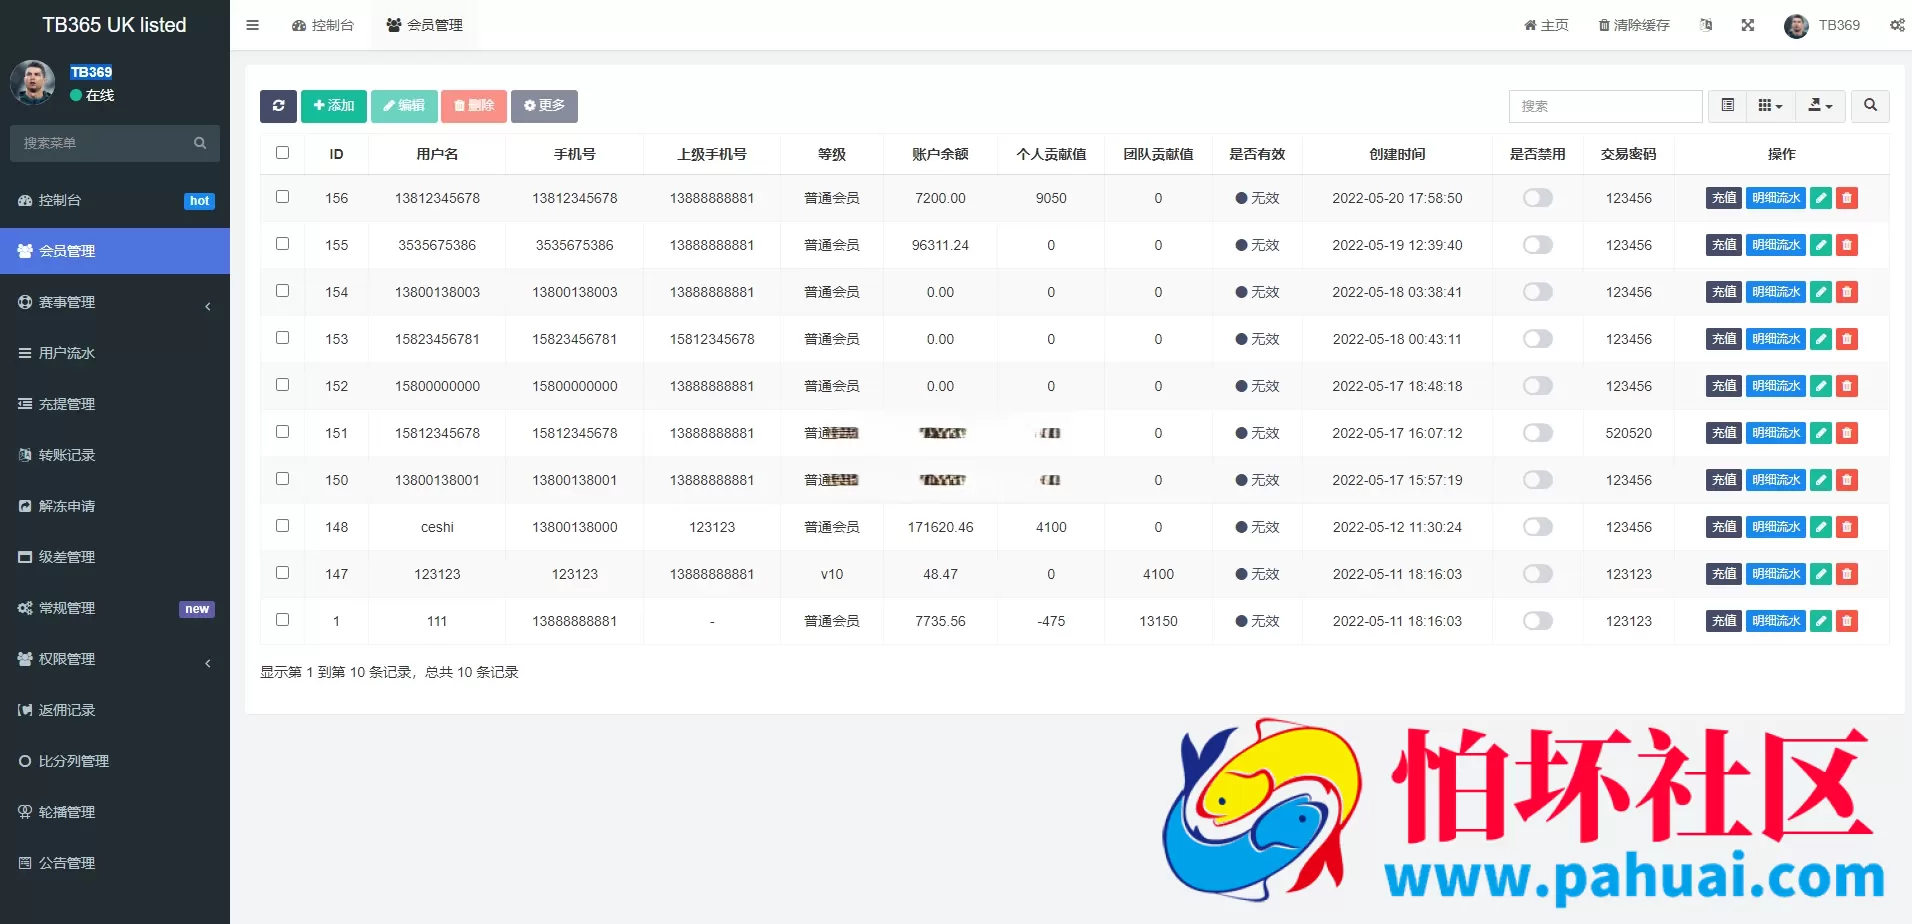1912x924 pixels.
Task: Toggle the 是否禁用 switch for ID 156
Action: 1537,198
